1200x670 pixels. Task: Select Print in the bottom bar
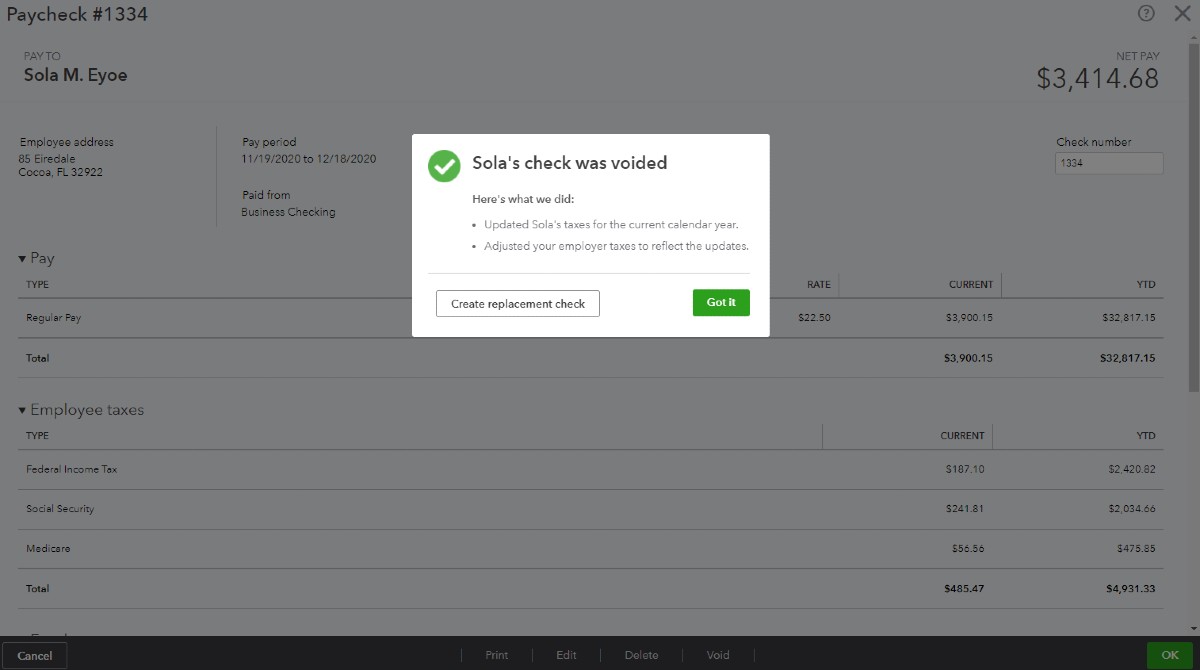pyautogui.click(x=497, y=656)
